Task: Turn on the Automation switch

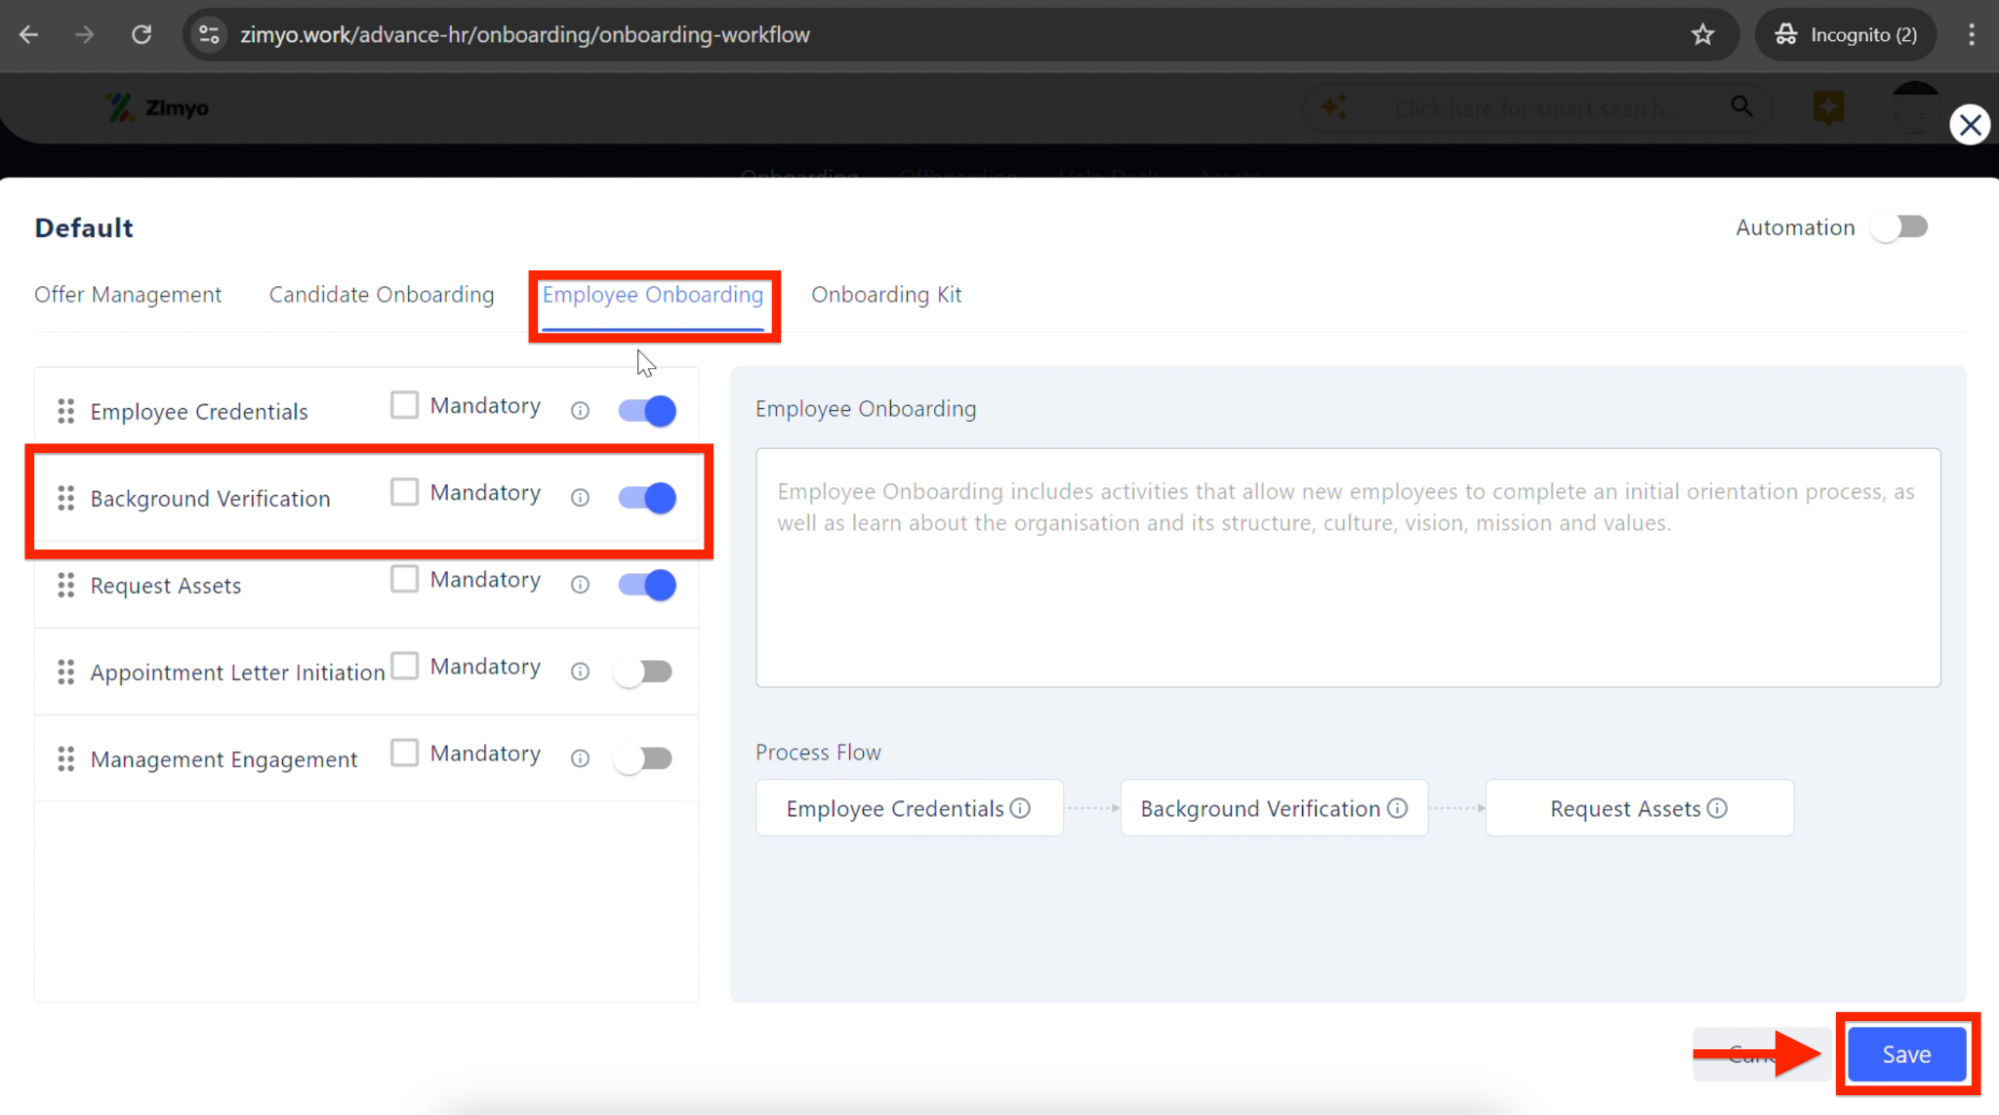Action: 1900,227
